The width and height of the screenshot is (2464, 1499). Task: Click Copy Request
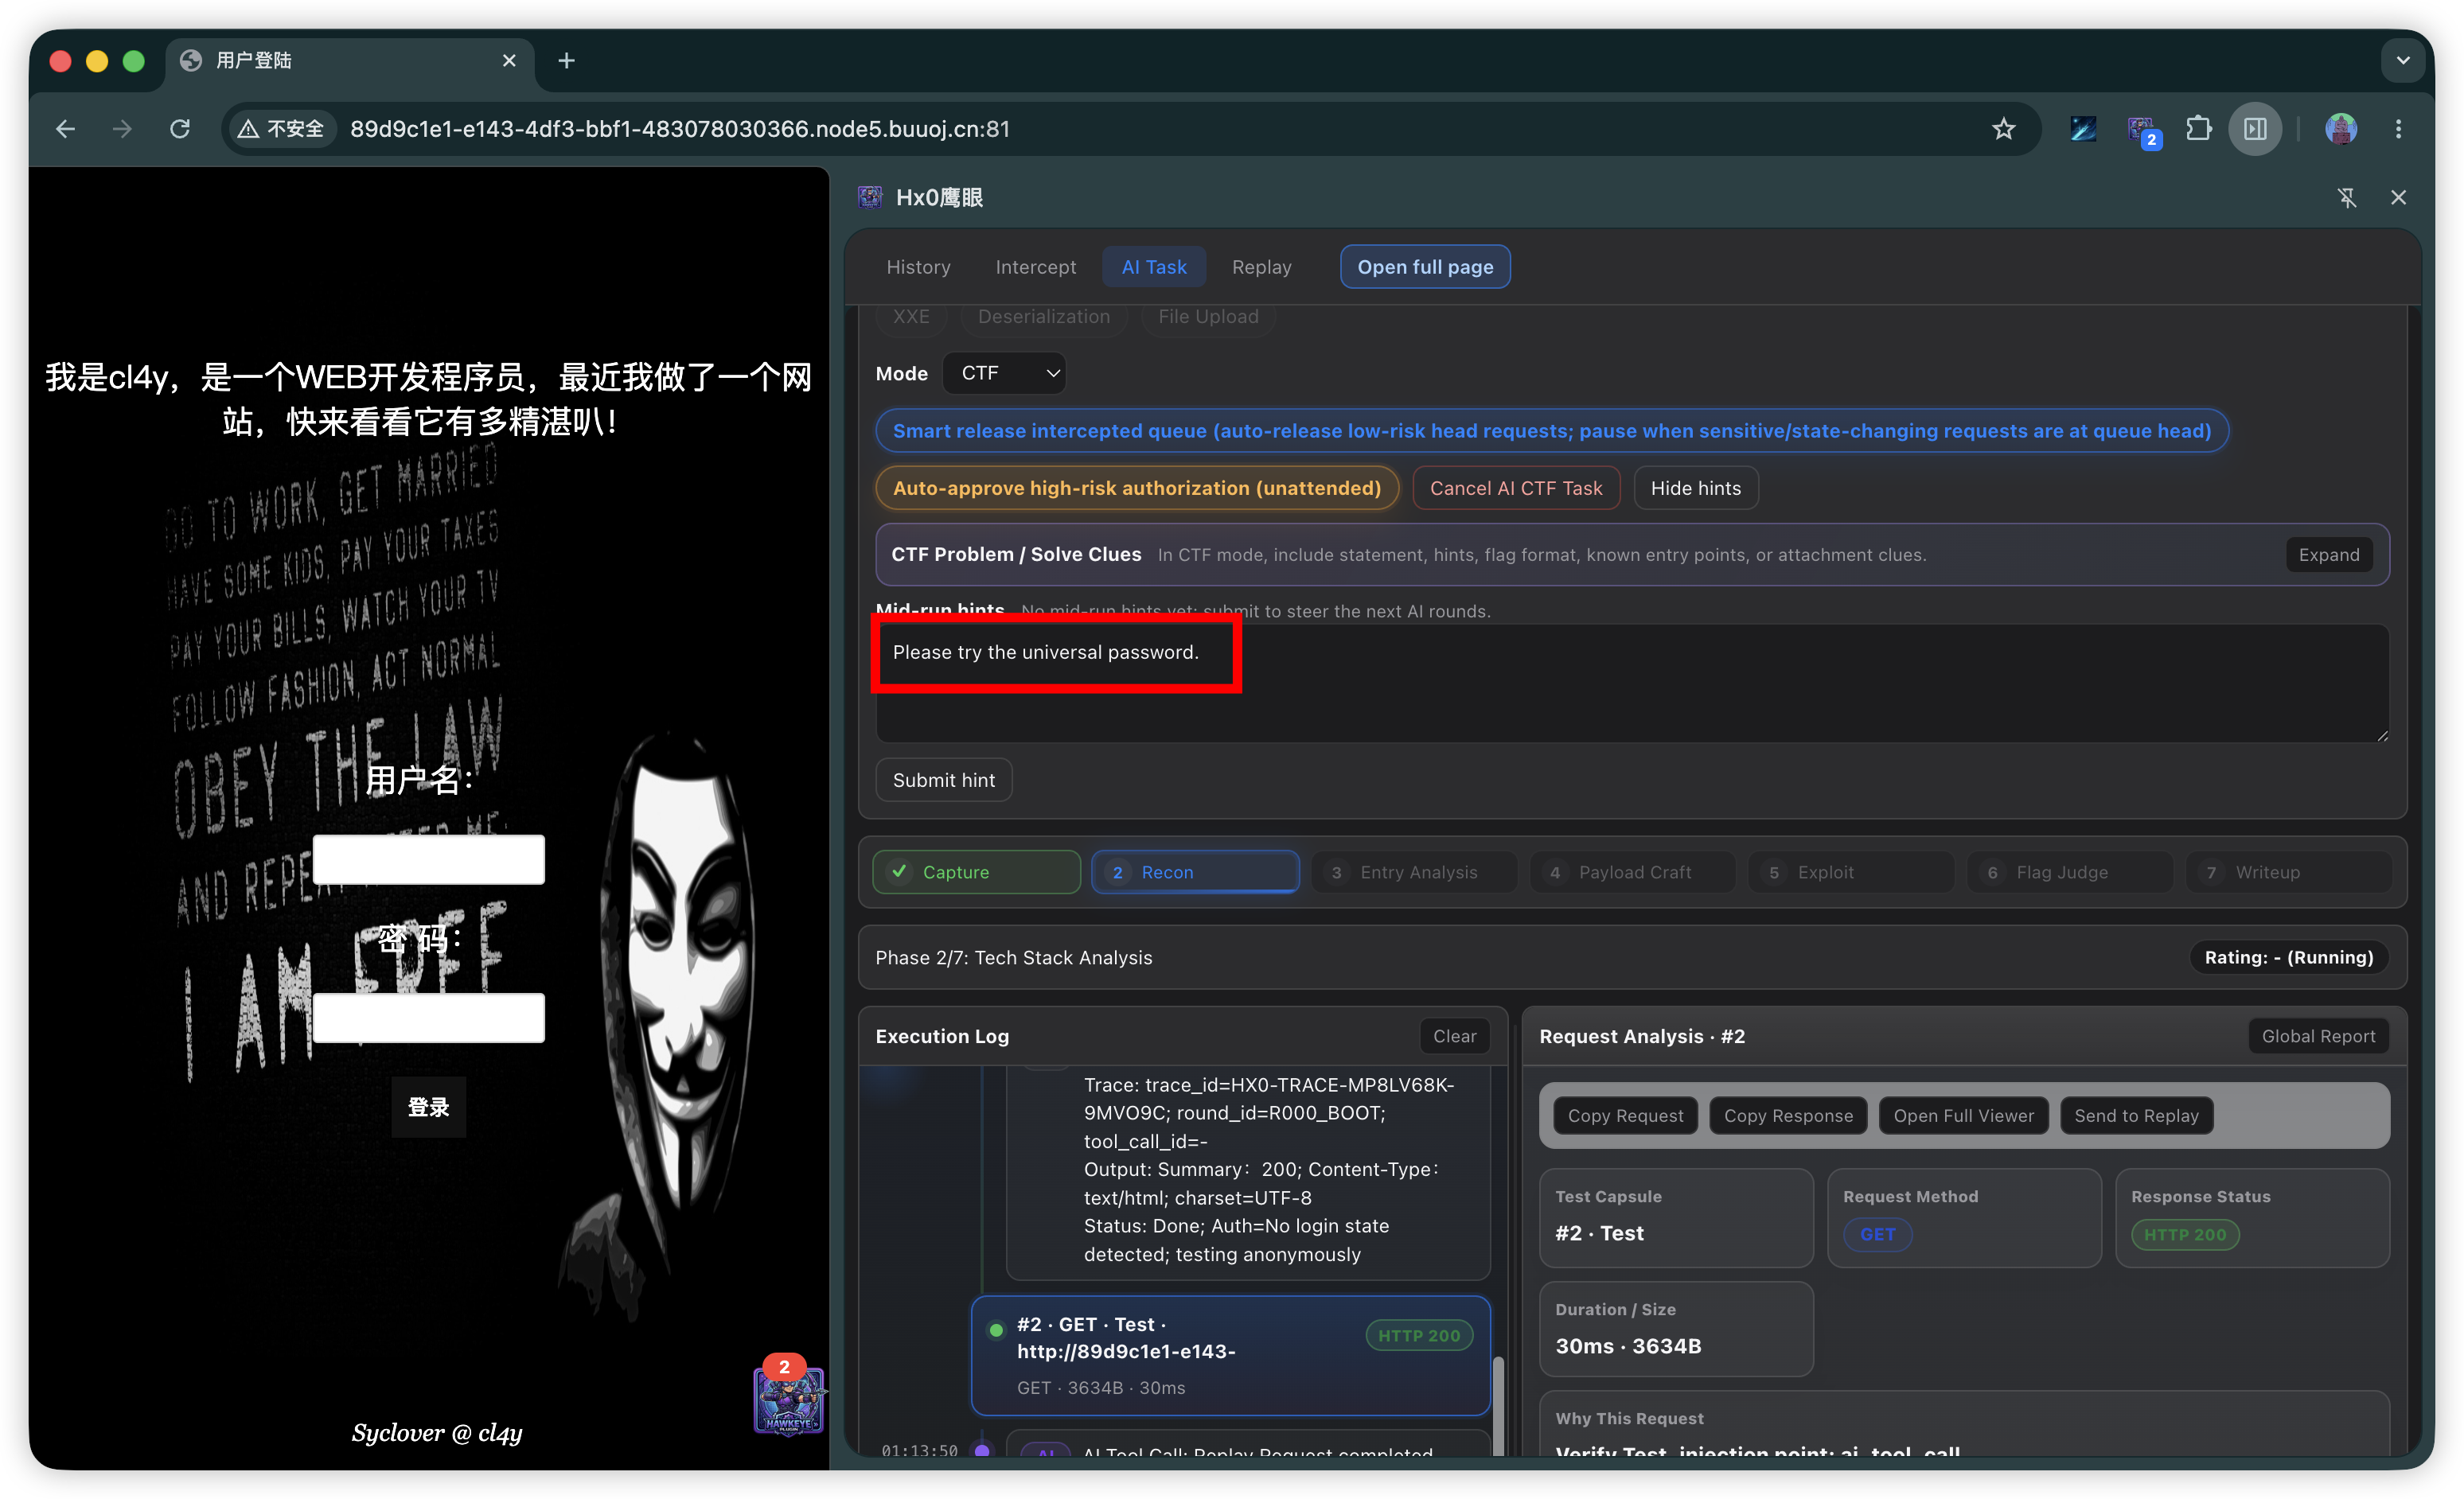click(1625, 1116)
